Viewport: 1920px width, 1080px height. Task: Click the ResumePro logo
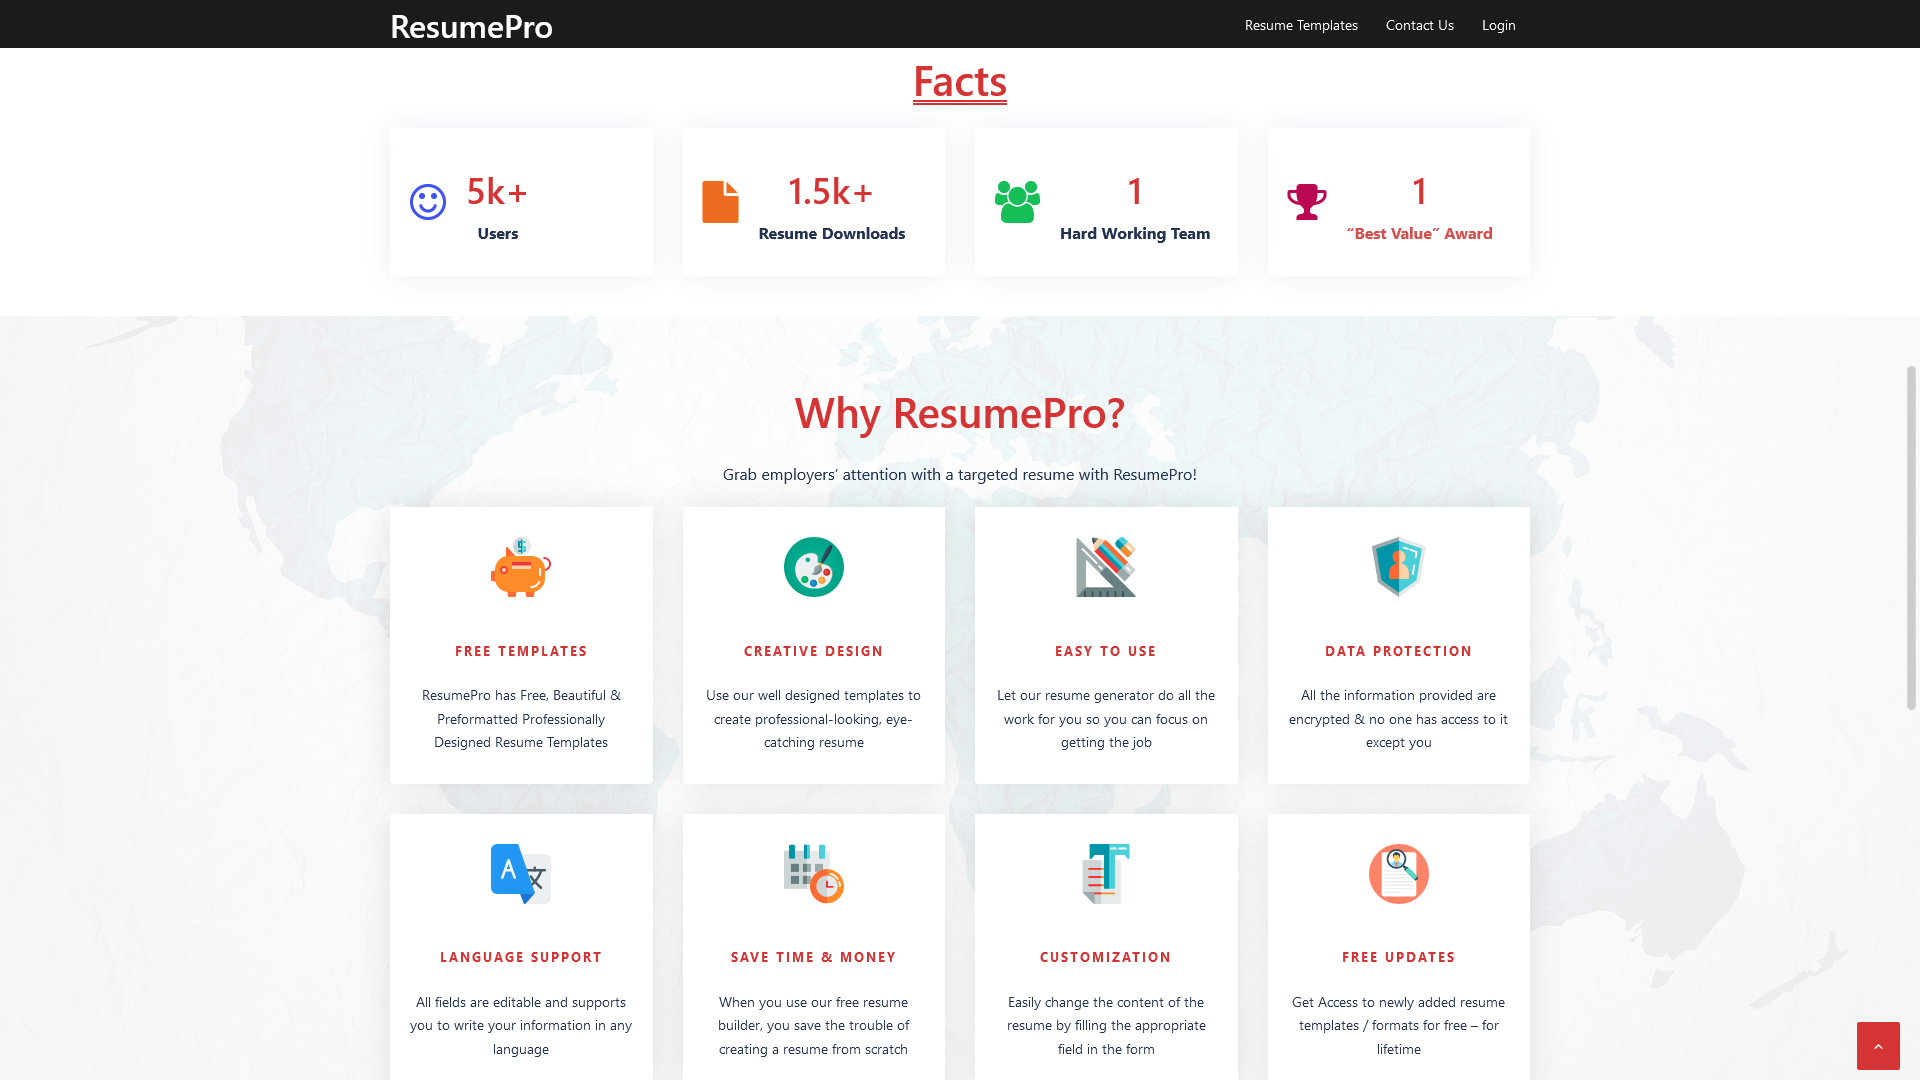(471, 27)
